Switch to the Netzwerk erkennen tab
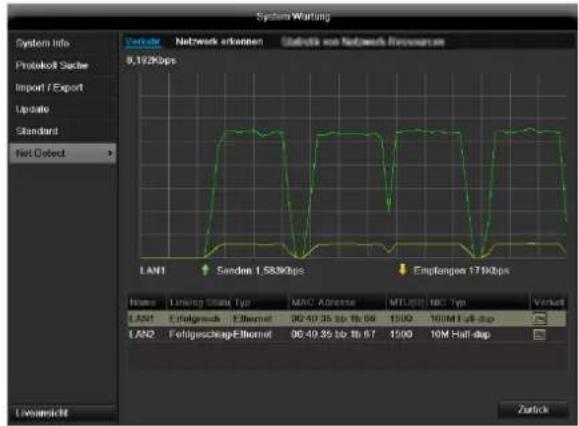The image size is (579, 426). [x=219, y=41]
